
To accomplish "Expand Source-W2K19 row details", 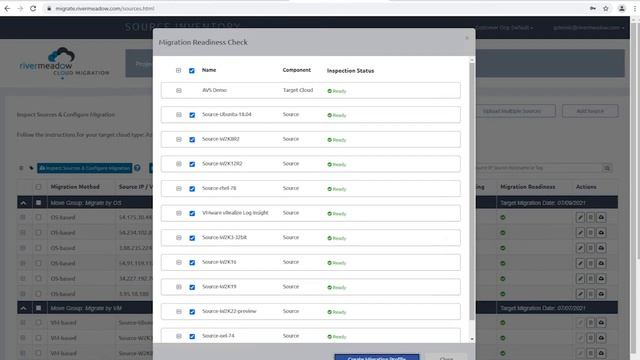I will click(x=179, y=287).
